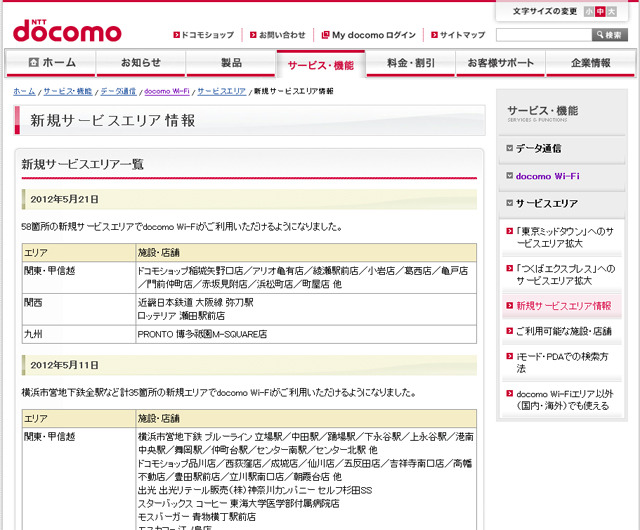Click breadcrumb link データ通信
This screenshot has height=530, width=640.
click(118, 91)
